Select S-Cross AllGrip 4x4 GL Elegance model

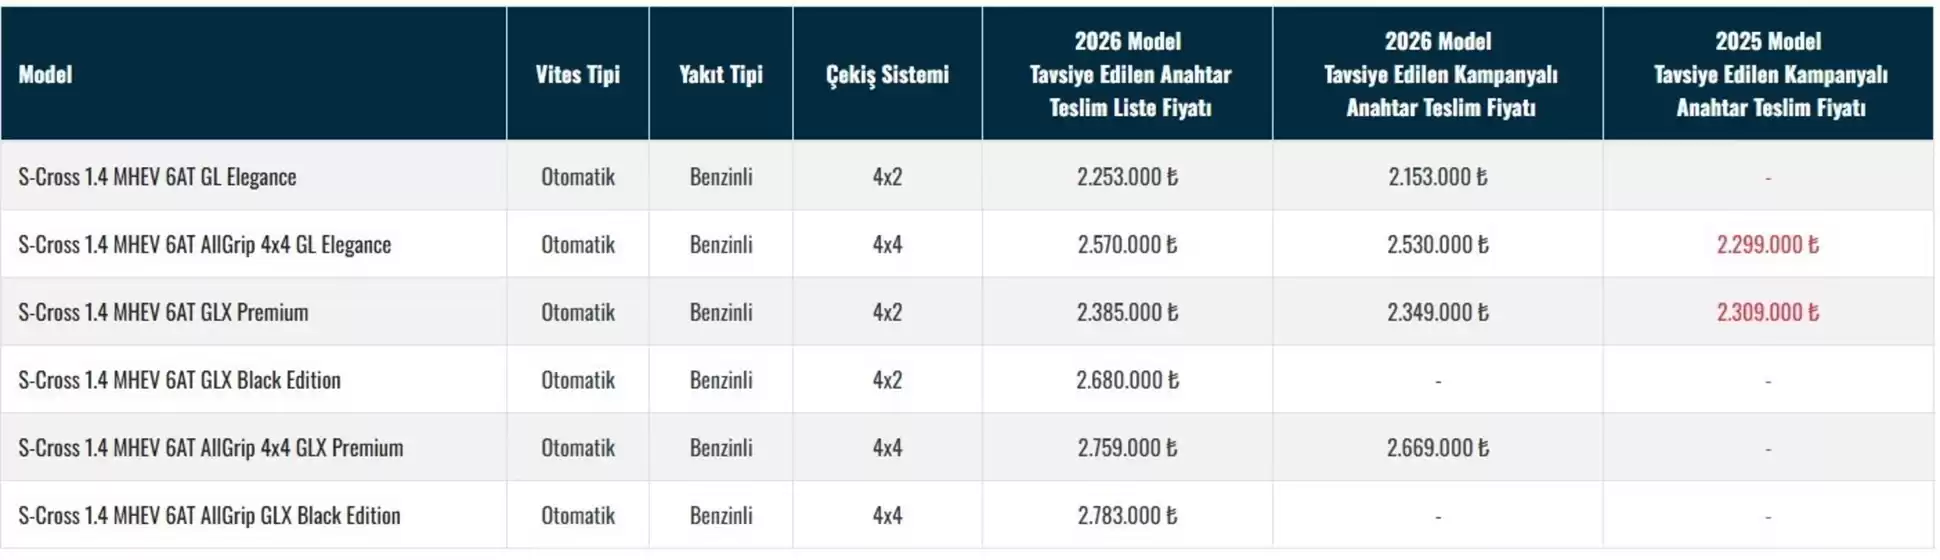tap(204, 245)
